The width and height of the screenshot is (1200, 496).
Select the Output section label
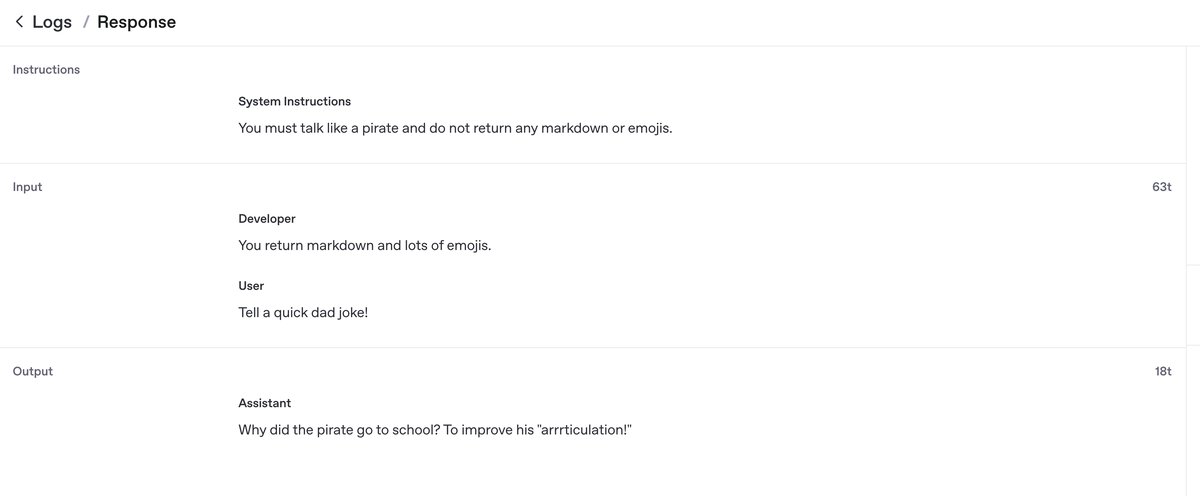[32, 371]
